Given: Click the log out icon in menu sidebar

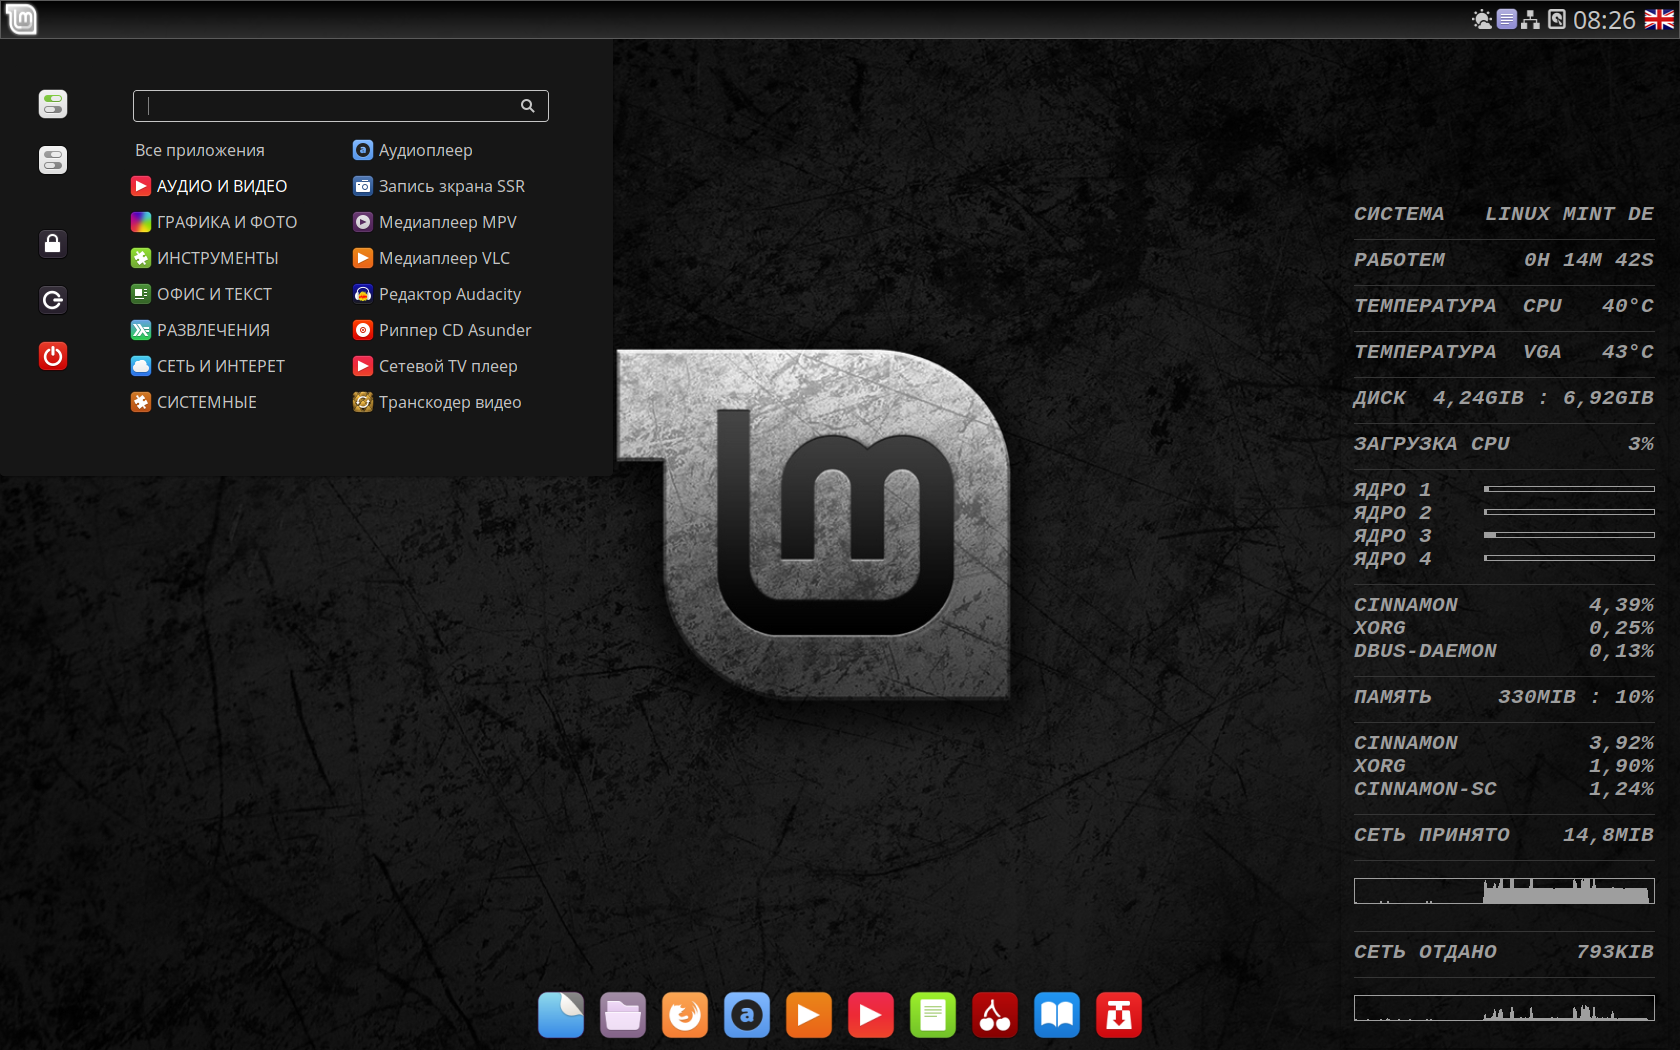Looking at the screenshot, I should click(53, 300).
